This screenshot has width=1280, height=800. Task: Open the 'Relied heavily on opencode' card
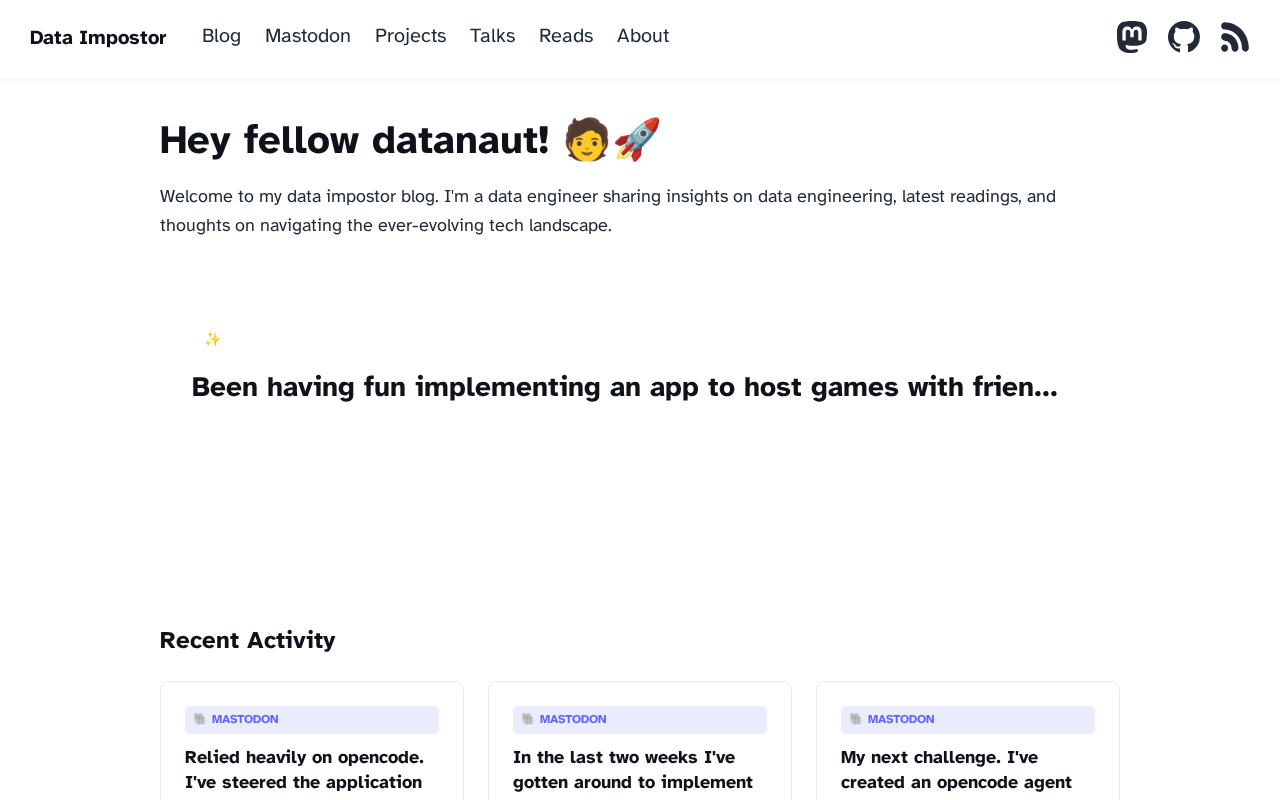(x=312, y=741)
